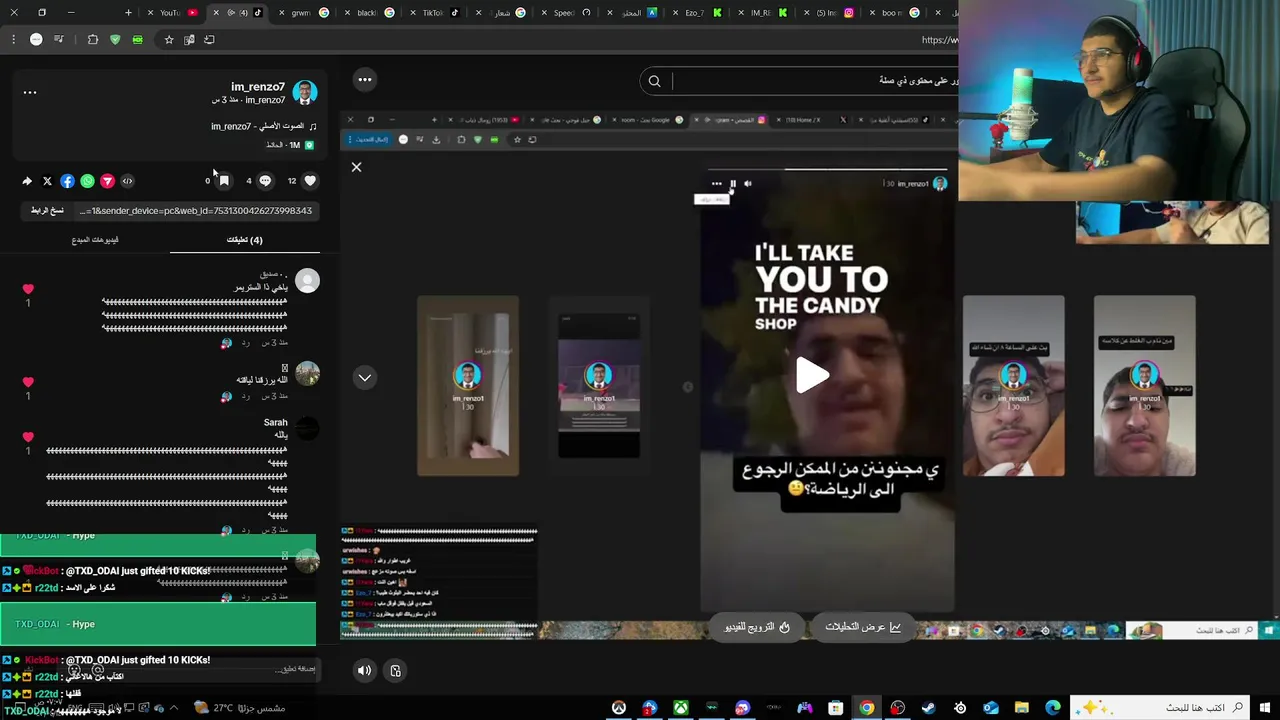Screen dimensions: 1280x720
Task: Share video via the red send-to-friends icon
Action: click(107, 181)
